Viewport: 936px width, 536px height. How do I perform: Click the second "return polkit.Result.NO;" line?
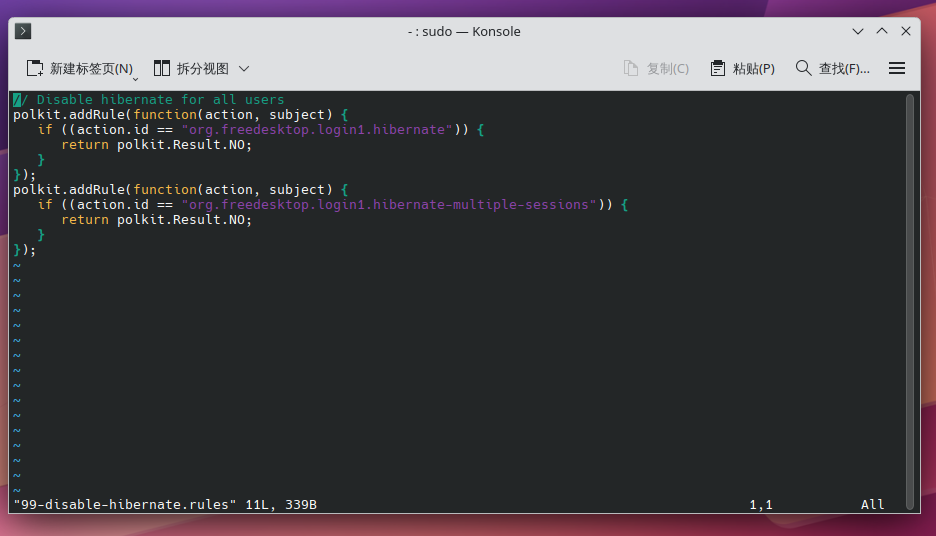tap(156, 220)
